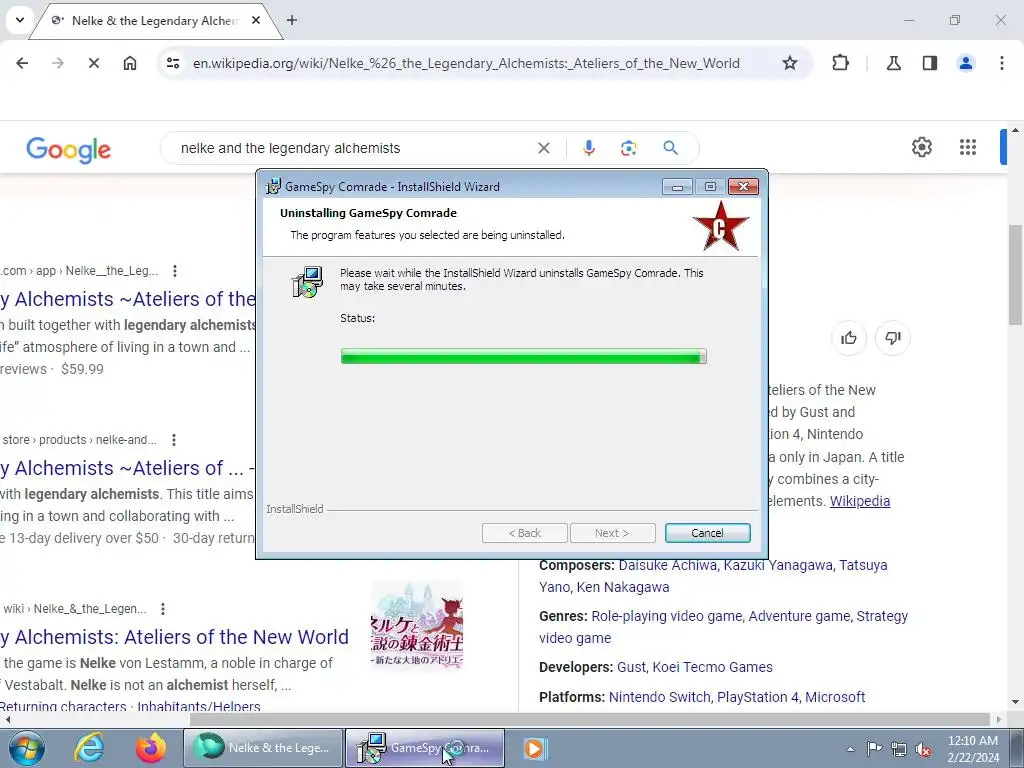Bookmark this page with the star
The image size is (1024, 768).
coord(790,63)
